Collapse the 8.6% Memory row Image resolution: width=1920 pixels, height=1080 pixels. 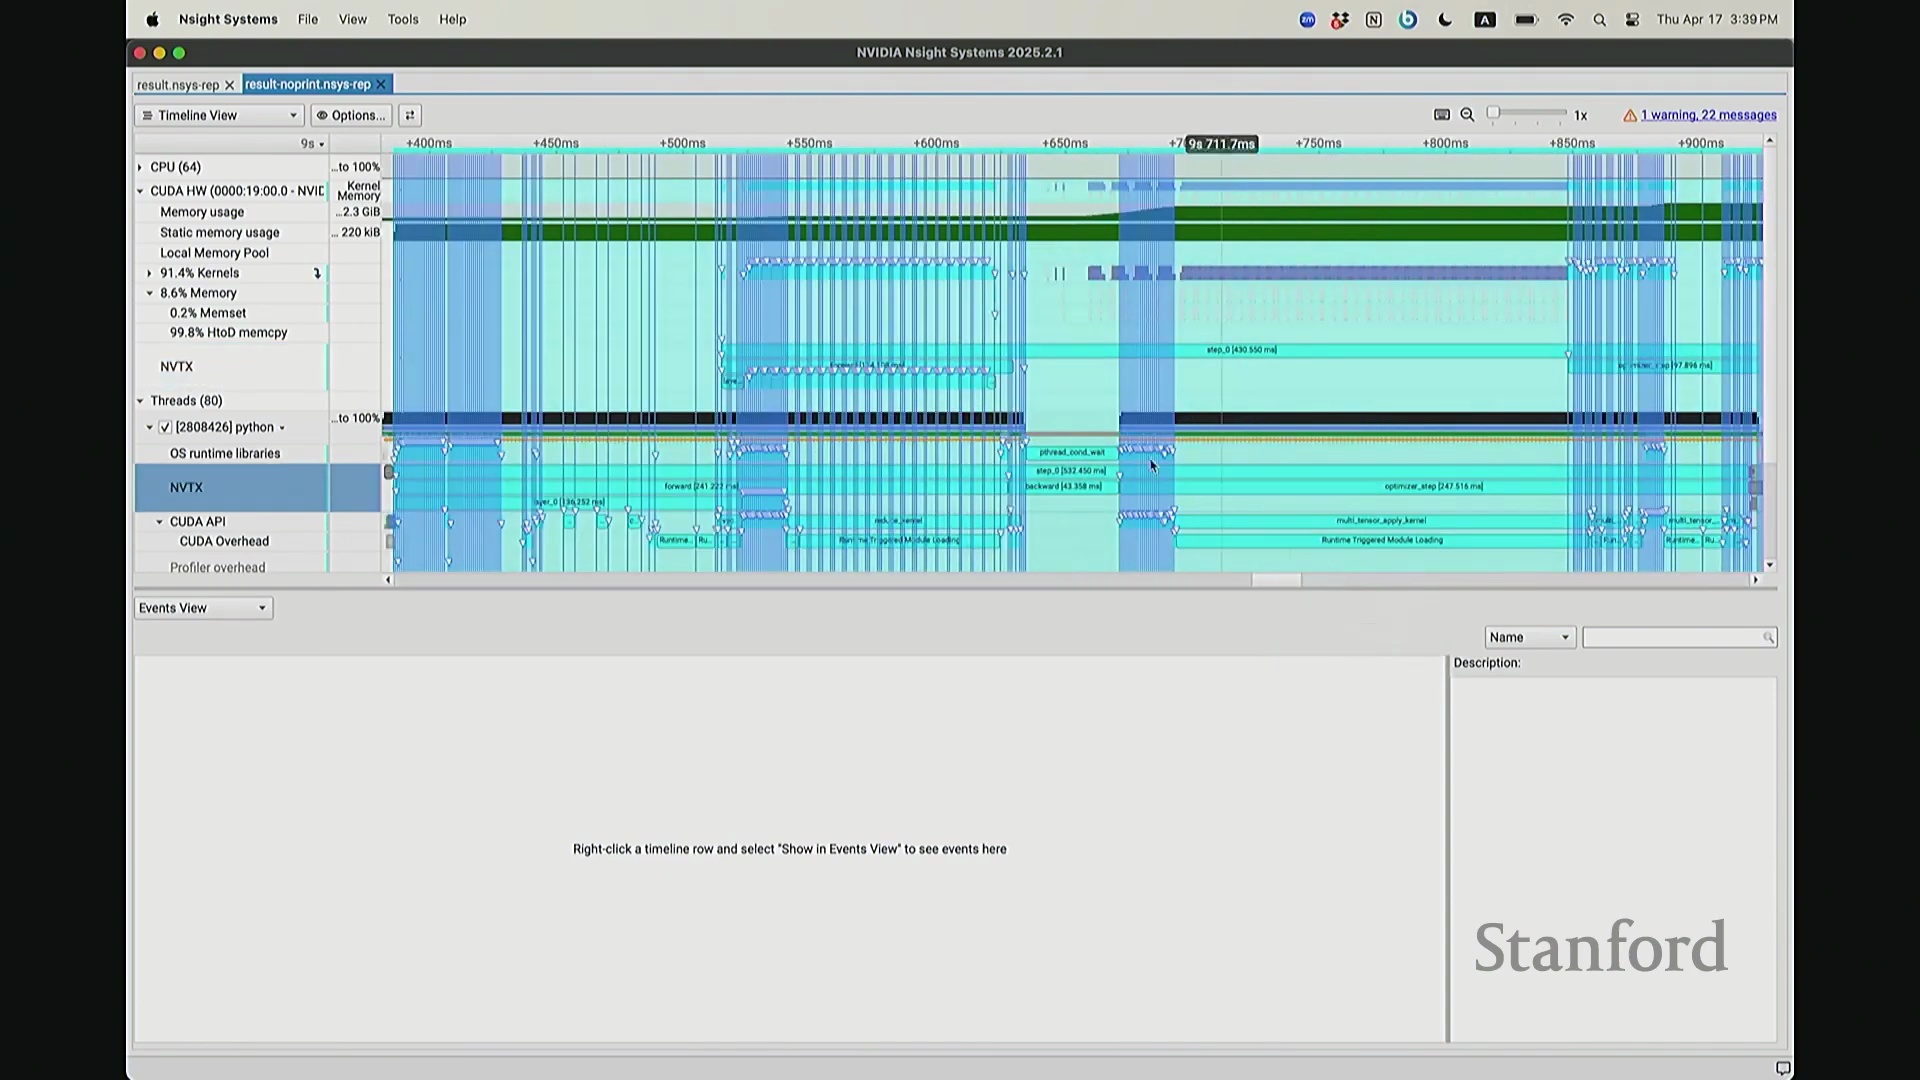pos(150,293)
